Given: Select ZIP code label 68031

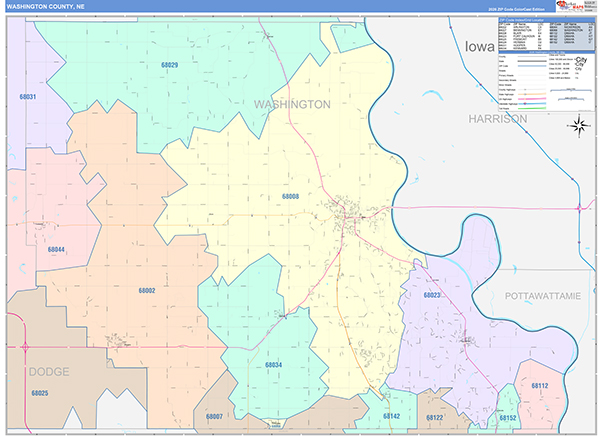Looking at the screenshot, I should 28,97.
